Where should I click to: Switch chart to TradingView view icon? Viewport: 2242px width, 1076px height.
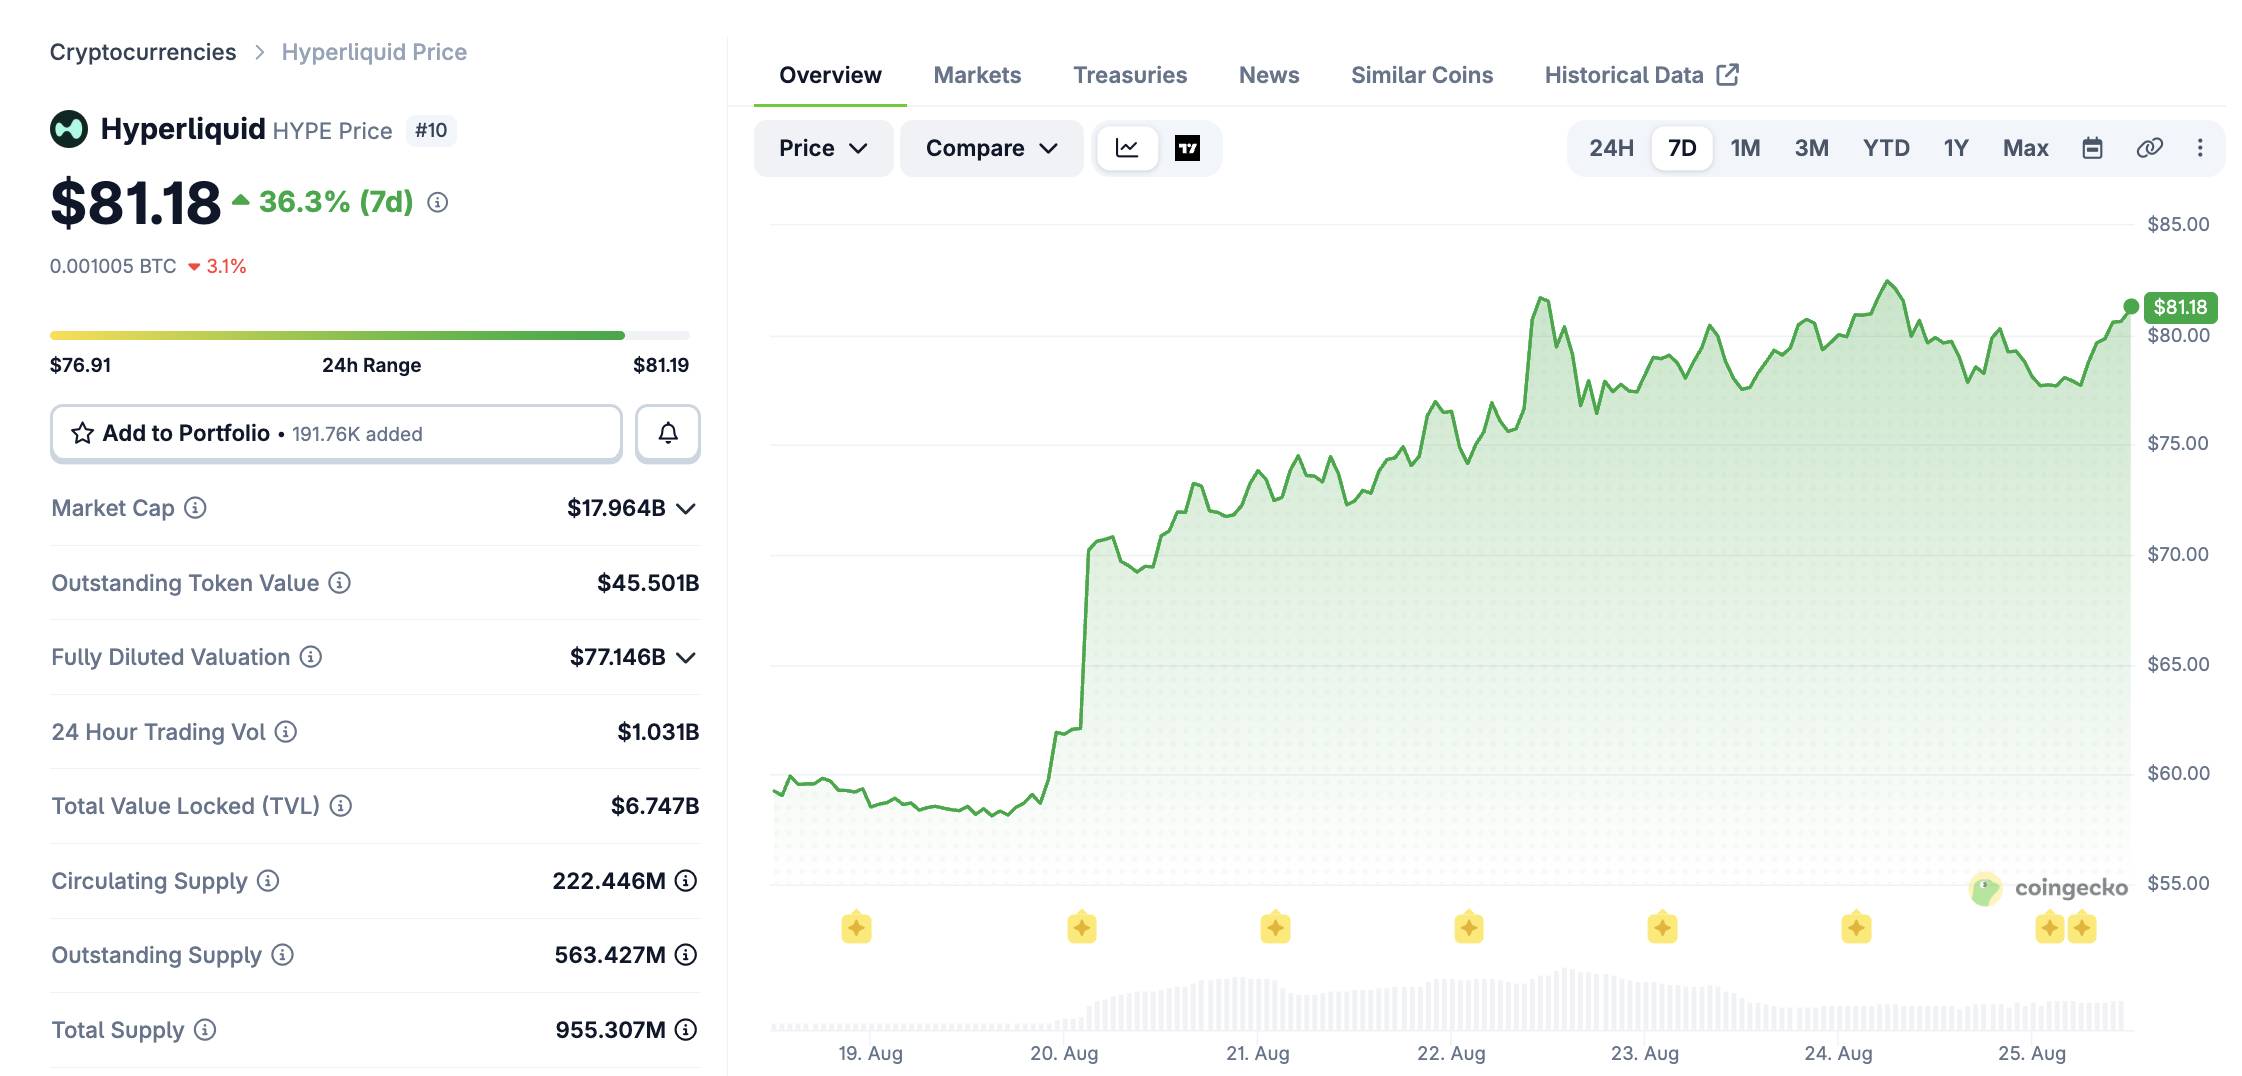(x=1187, y=148)
